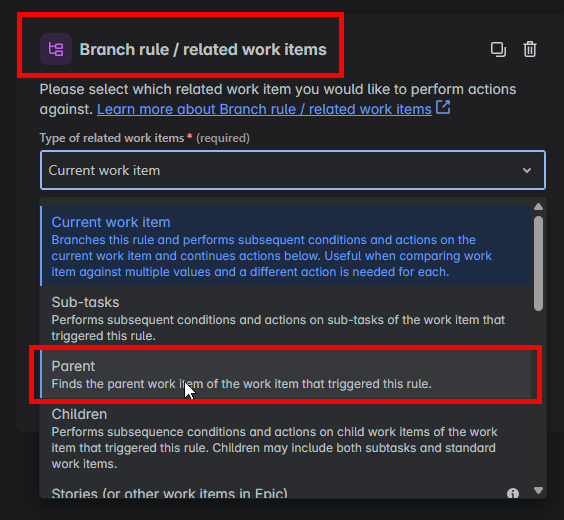The image size is (564, 520).
Task: Select Stories (or other work items in Epic)
Action: point(169,493)
